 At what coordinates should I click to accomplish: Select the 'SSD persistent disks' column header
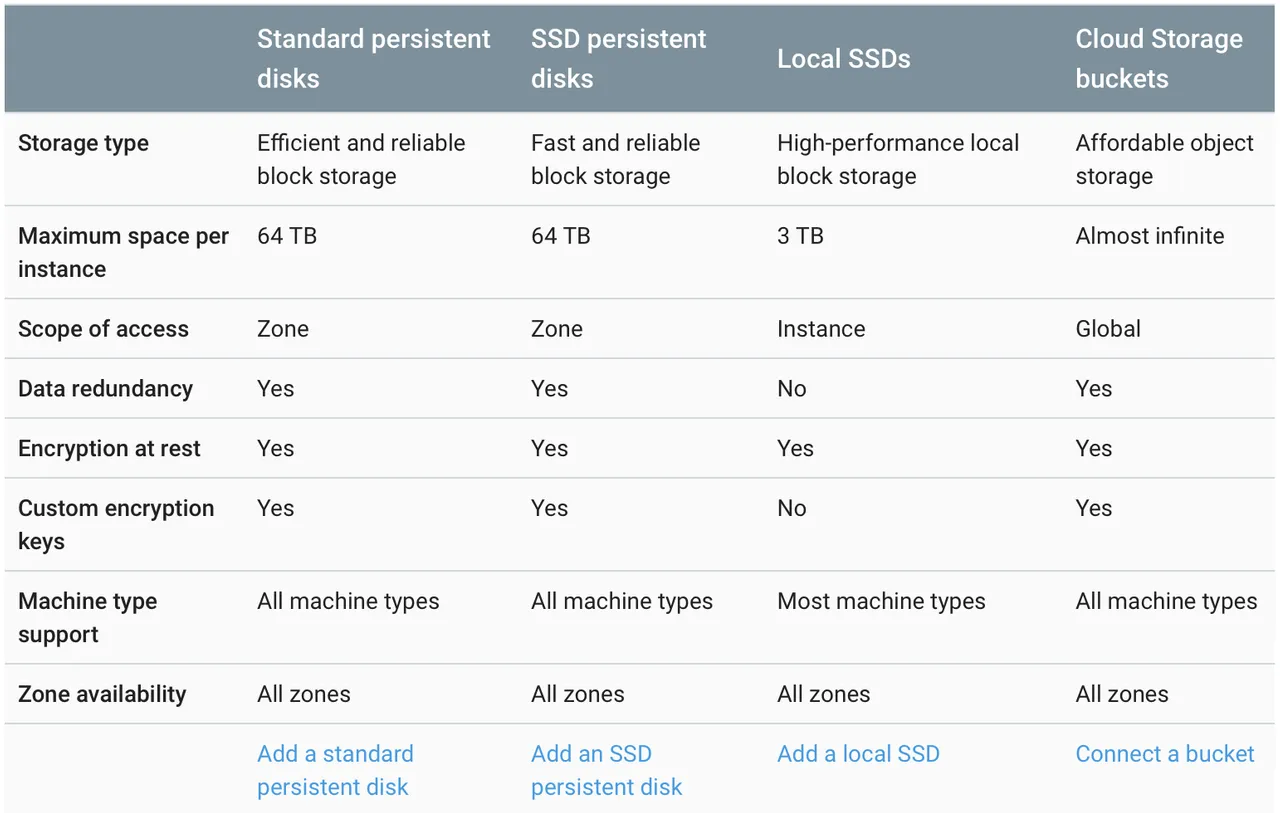click(x=618, y=58)
